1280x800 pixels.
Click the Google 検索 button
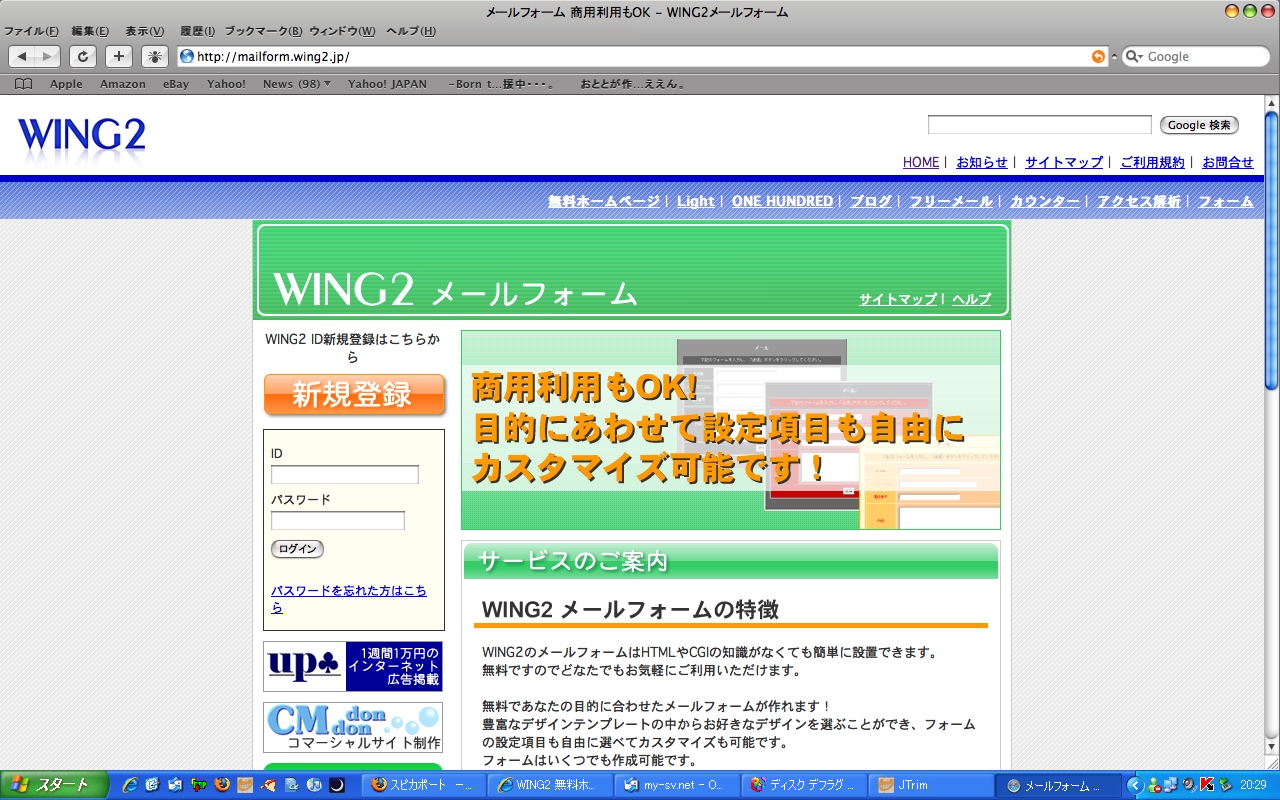tap(1199, 125)
